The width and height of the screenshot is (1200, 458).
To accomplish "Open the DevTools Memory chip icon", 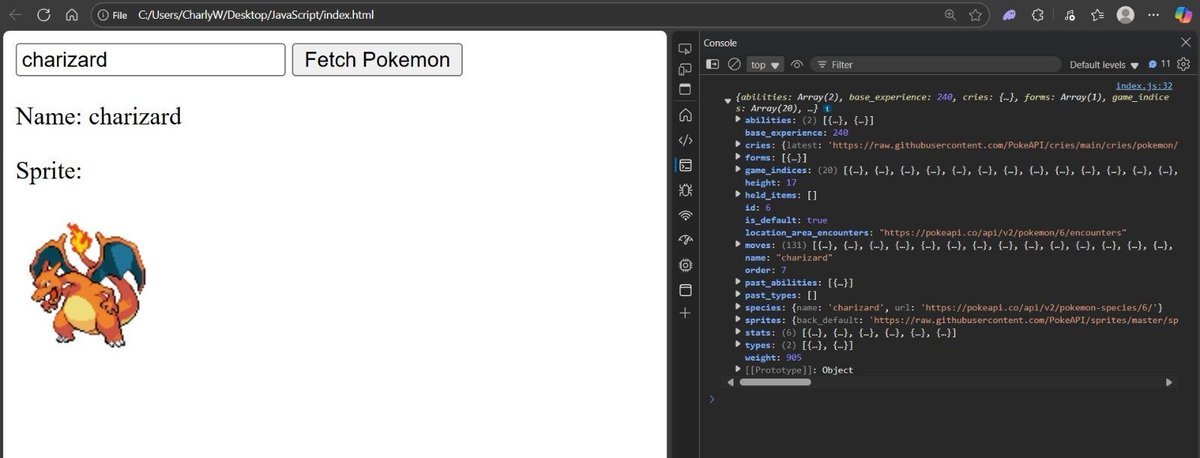I will pyautogui.click(x=686, y=265).
